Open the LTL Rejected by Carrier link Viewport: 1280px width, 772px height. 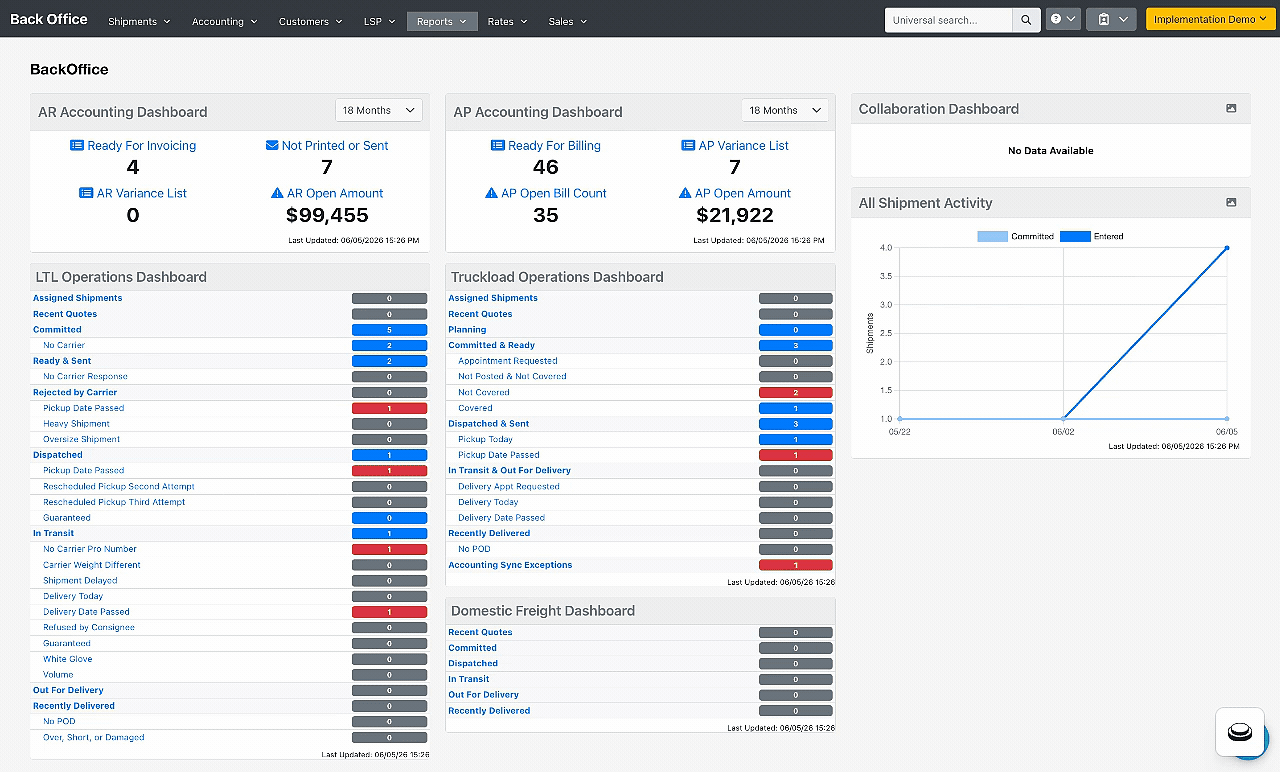tap(75, 392)
